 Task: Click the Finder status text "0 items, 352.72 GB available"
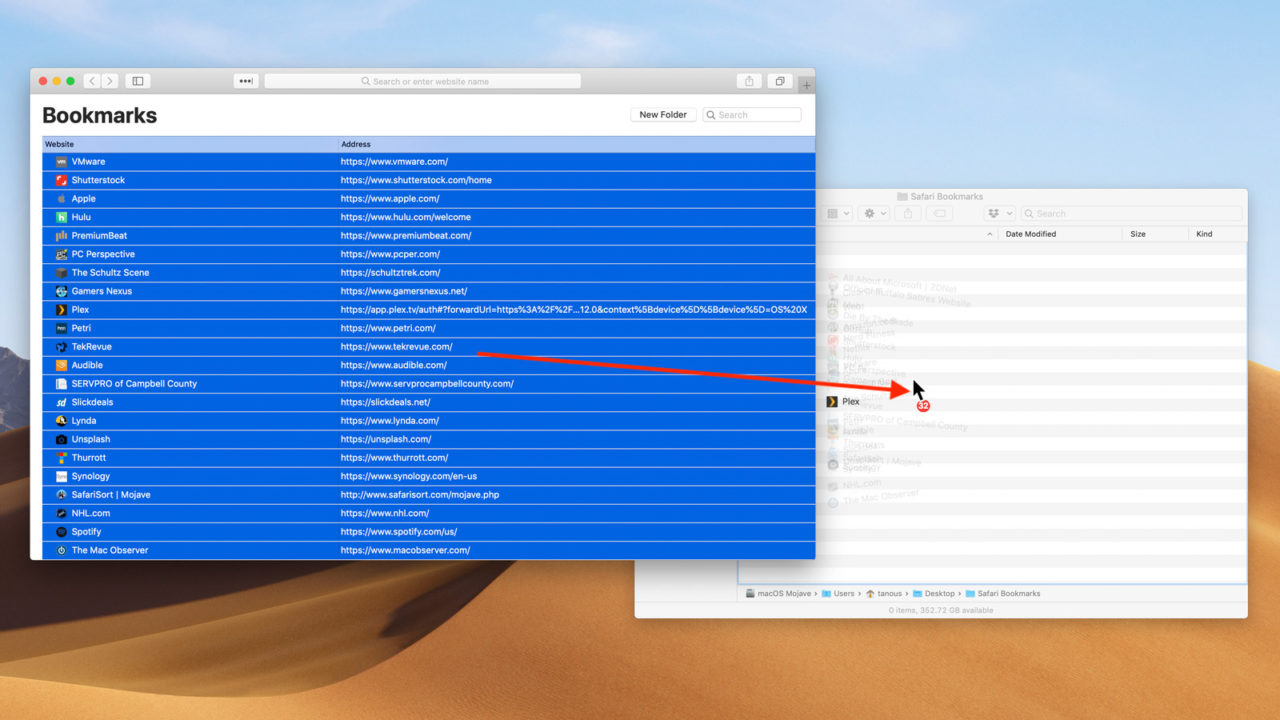click(940, 610)
